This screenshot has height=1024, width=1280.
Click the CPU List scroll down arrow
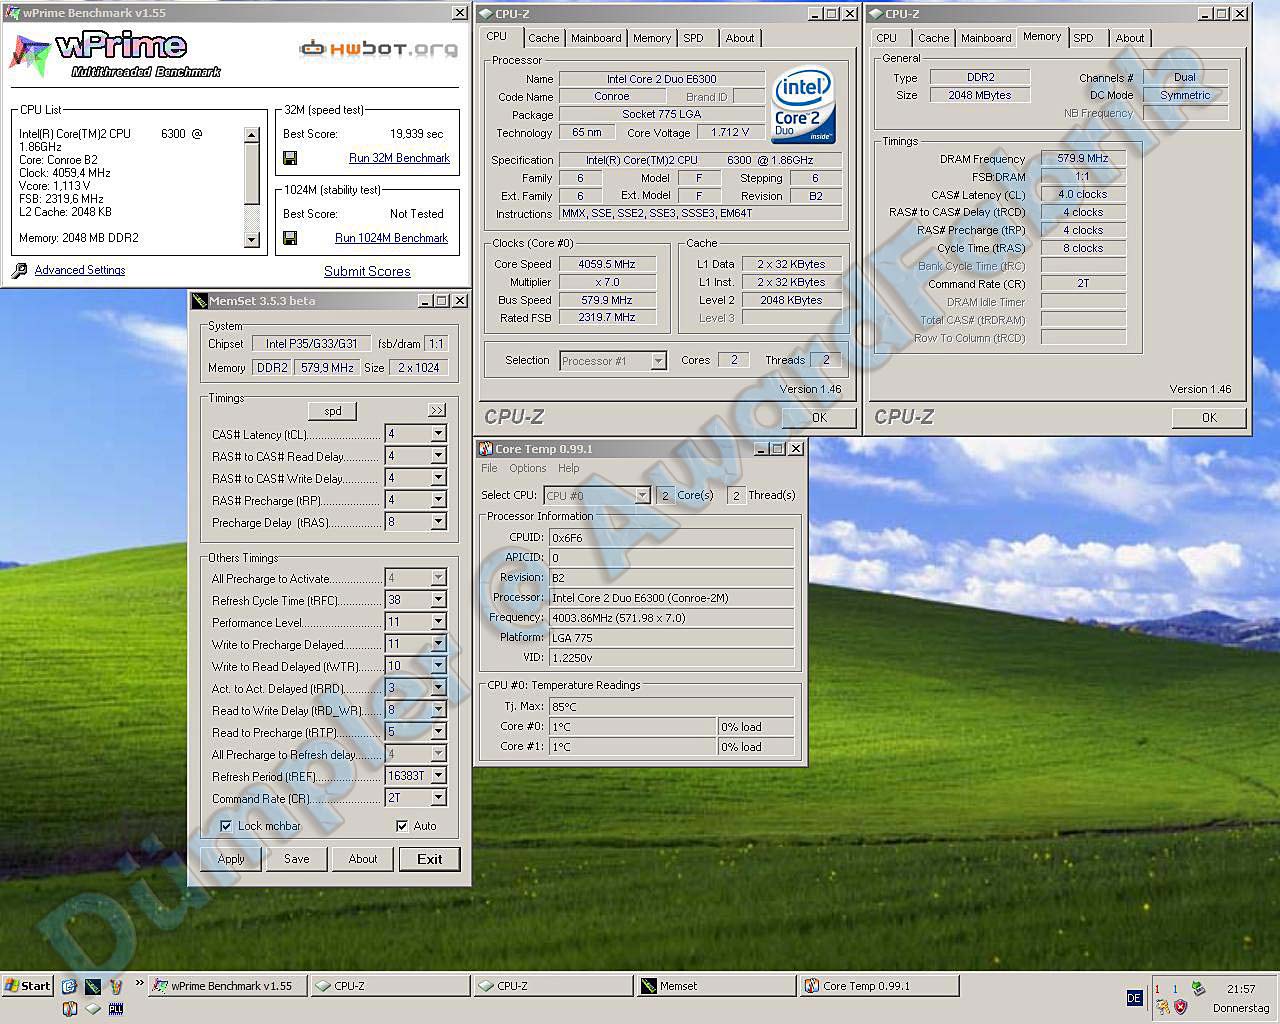click(x=252, y=240)
